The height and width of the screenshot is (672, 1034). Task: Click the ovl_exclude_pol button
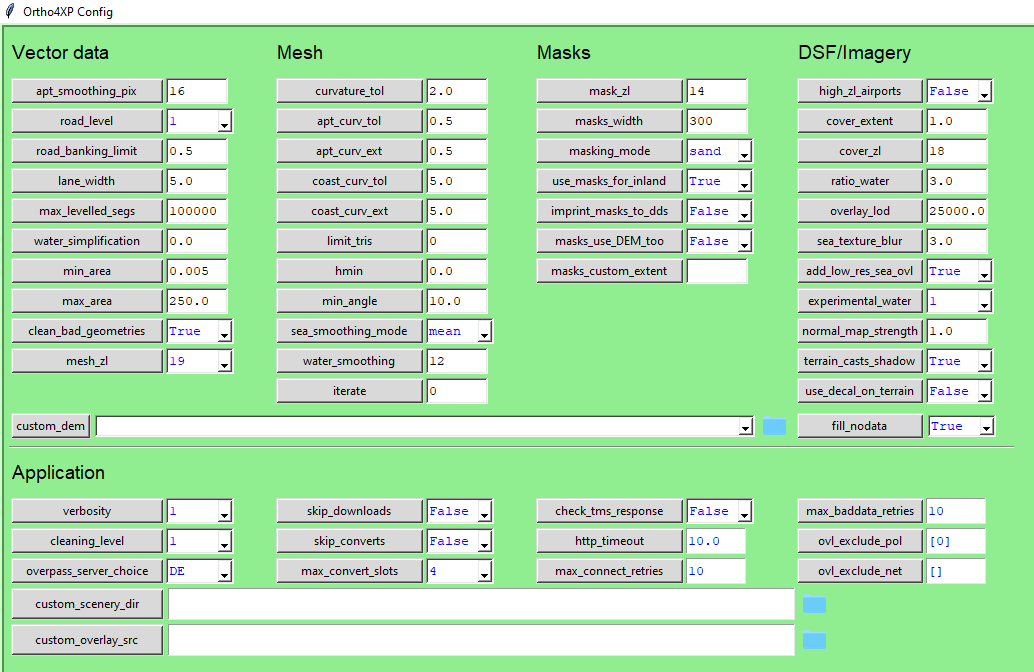860,541
